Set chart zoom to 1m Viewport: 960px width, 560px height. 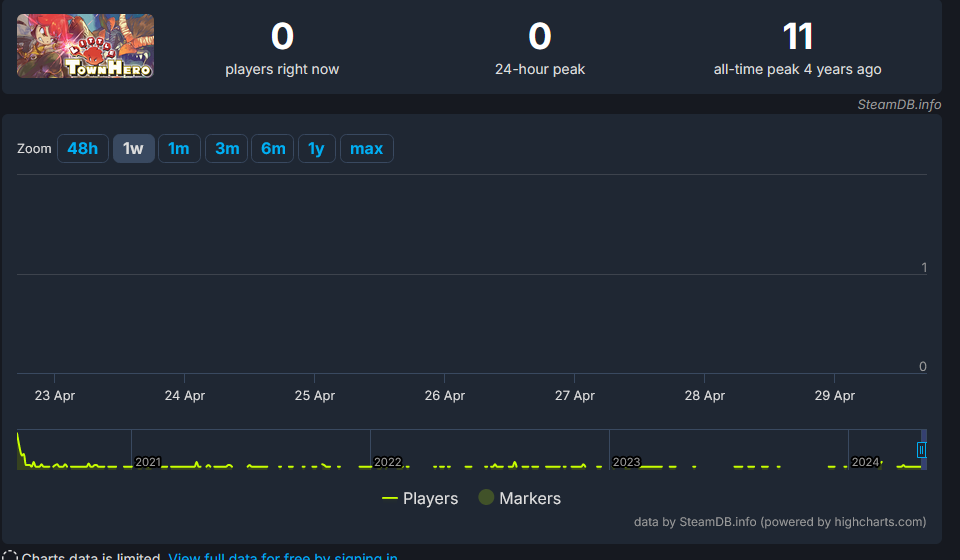tap(179, 149)
